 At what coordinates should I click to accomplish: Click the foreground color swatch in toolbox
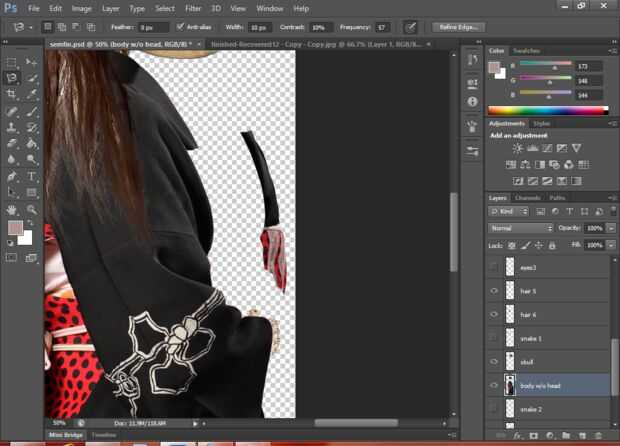[15, 227]
